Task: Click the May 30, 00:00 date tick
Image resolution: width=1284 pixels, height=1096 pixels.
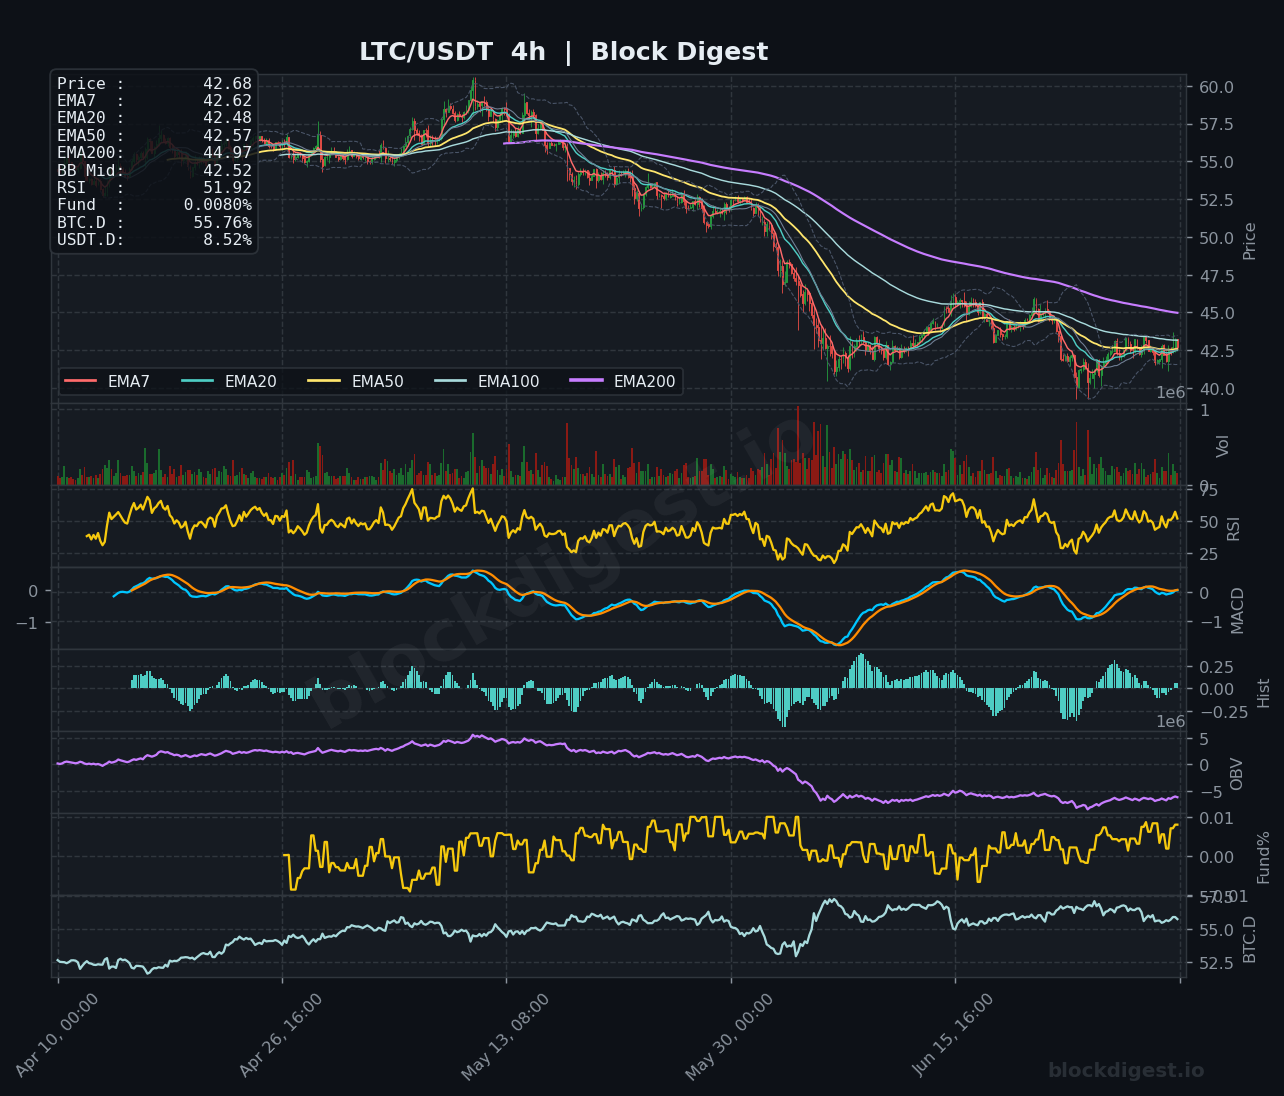Action: (730, 1036)
